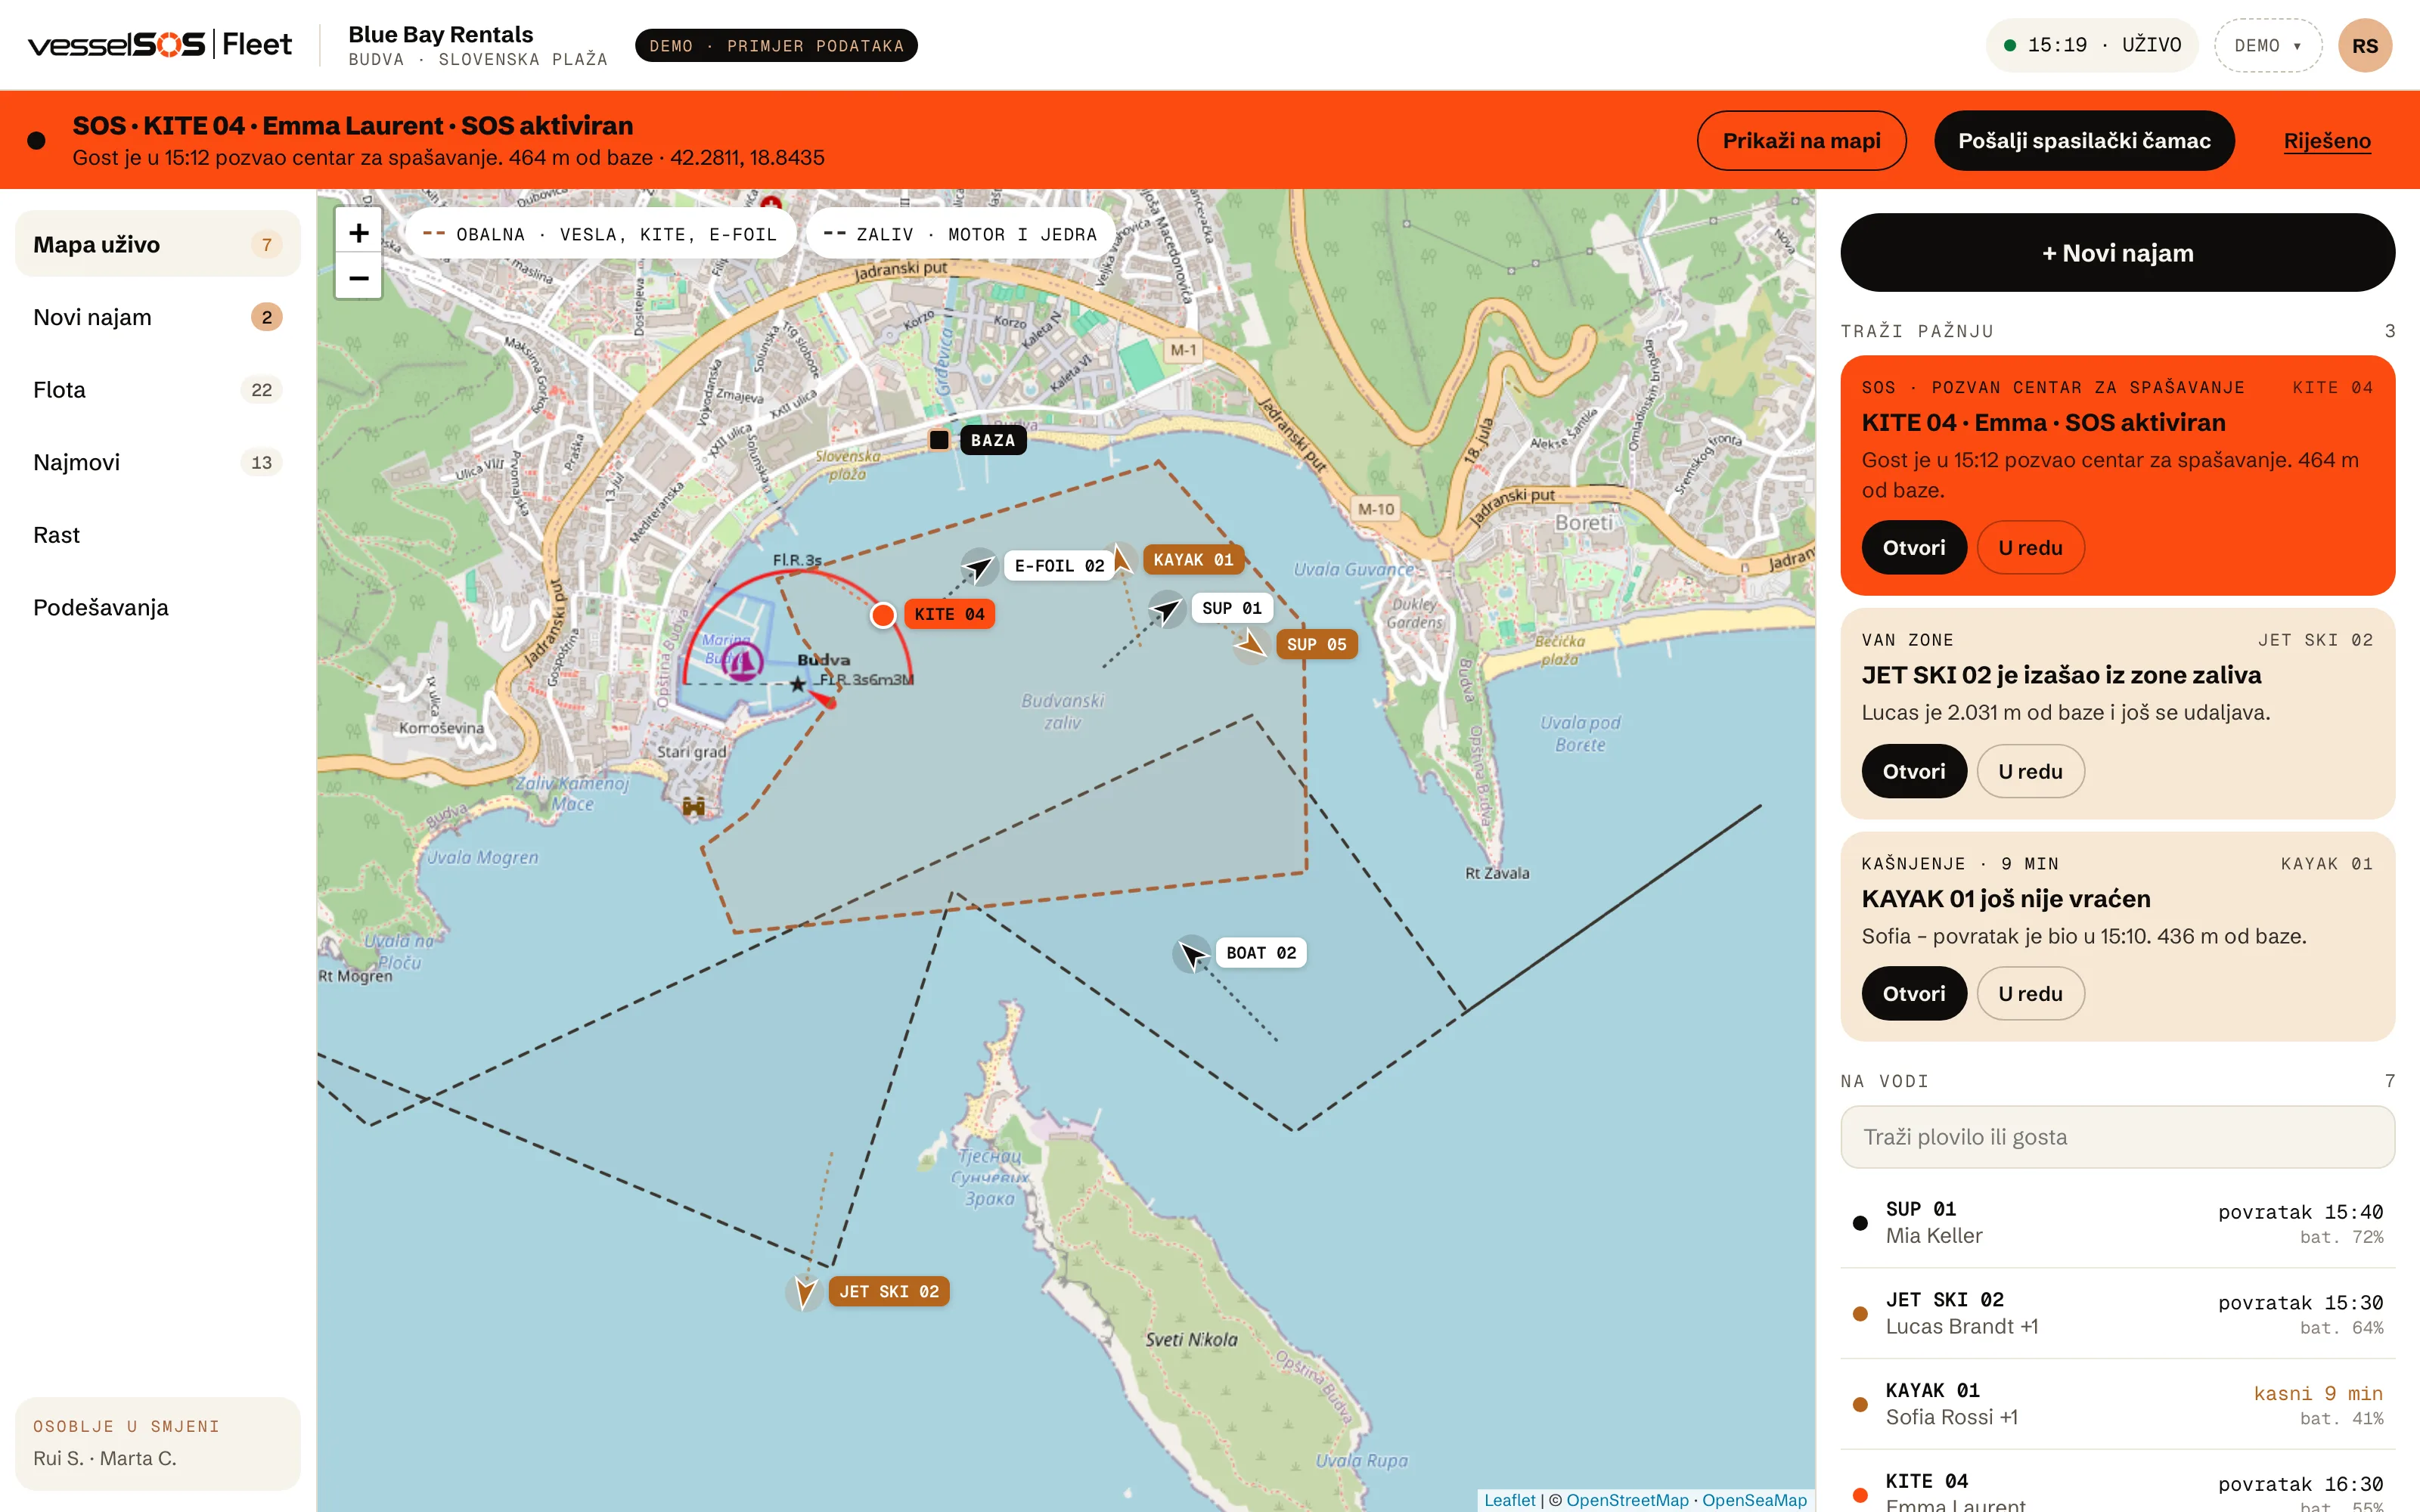The height and width of the screenshot is (1512, 2420).
Task: Click the ZALIV zone legend chip
Action: (960, 234)
